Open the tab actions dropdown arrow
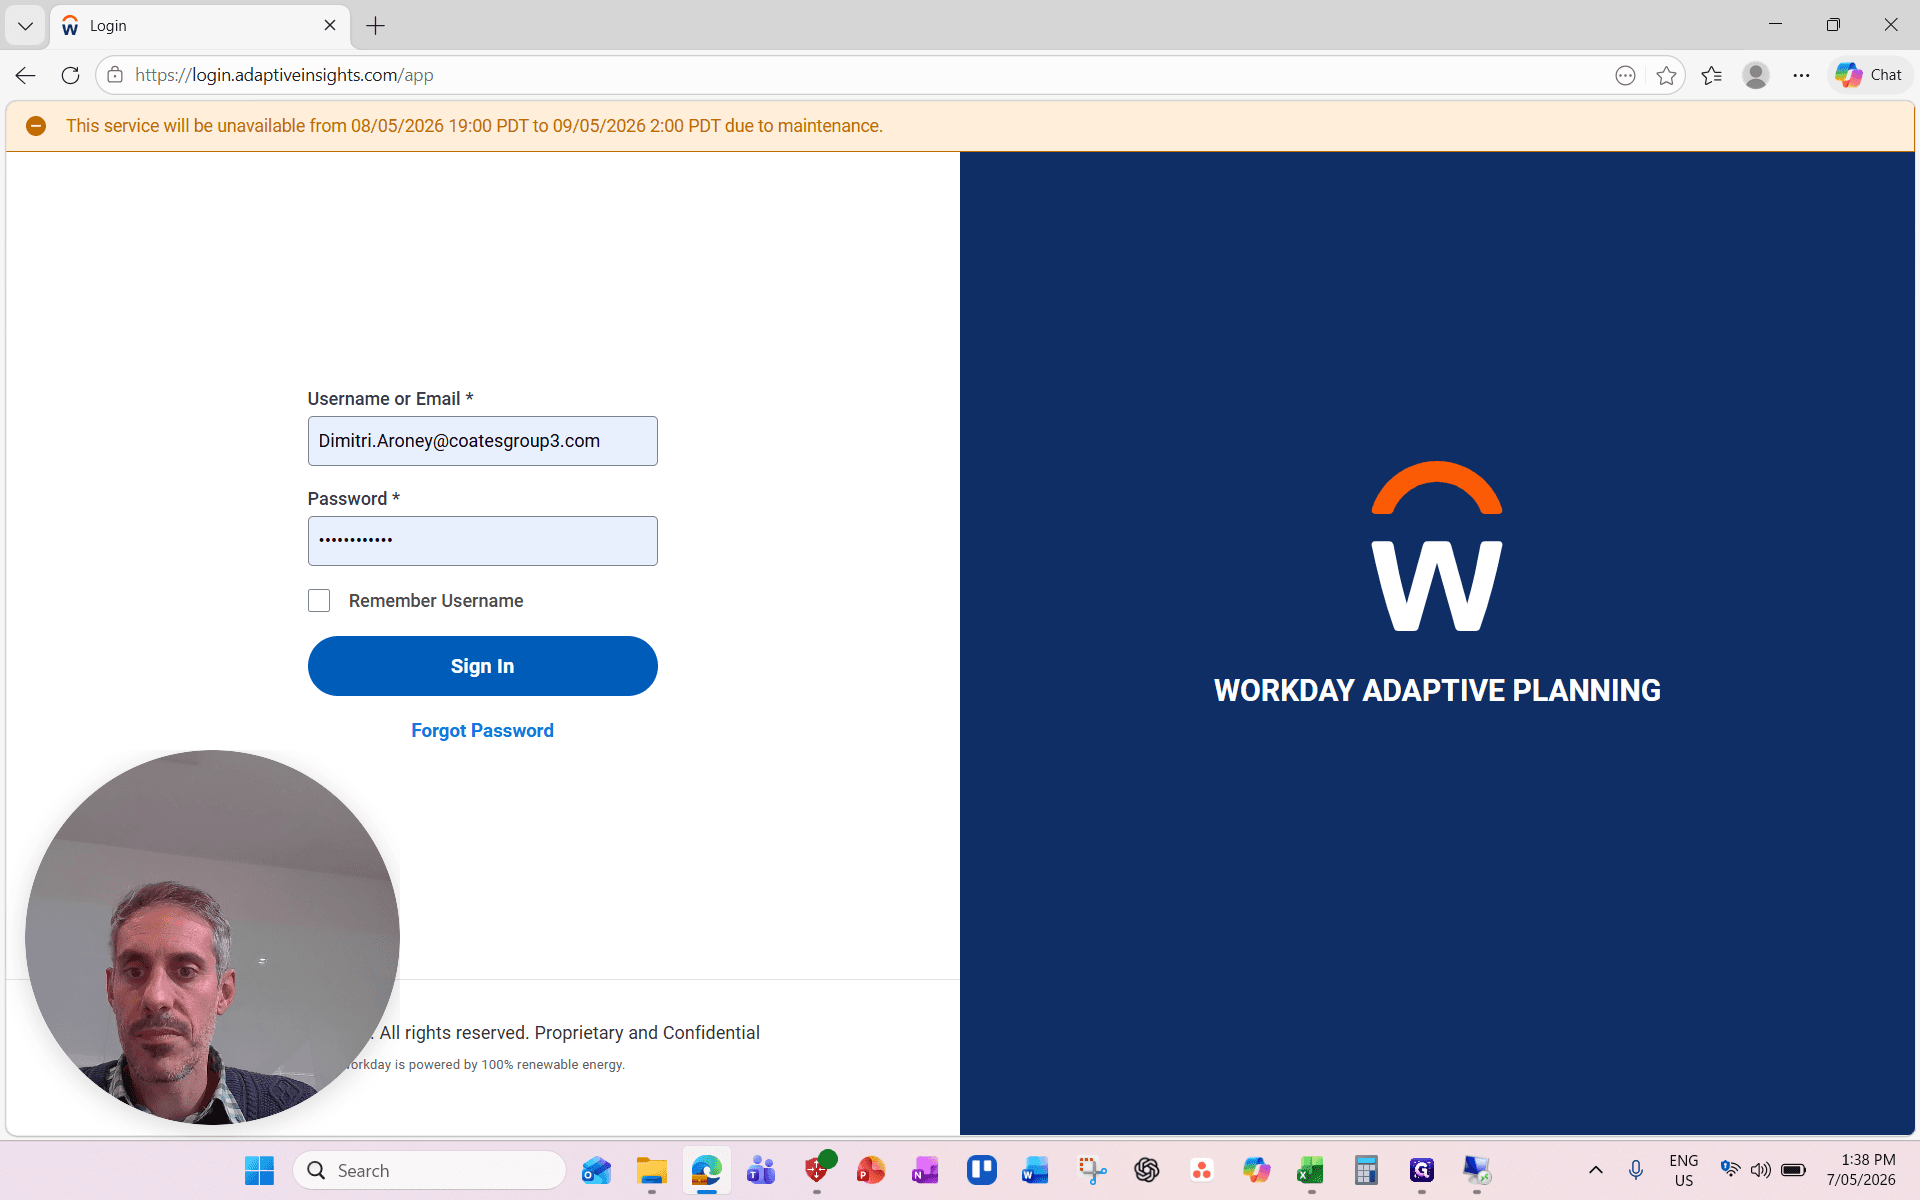 tap(25, 26)
